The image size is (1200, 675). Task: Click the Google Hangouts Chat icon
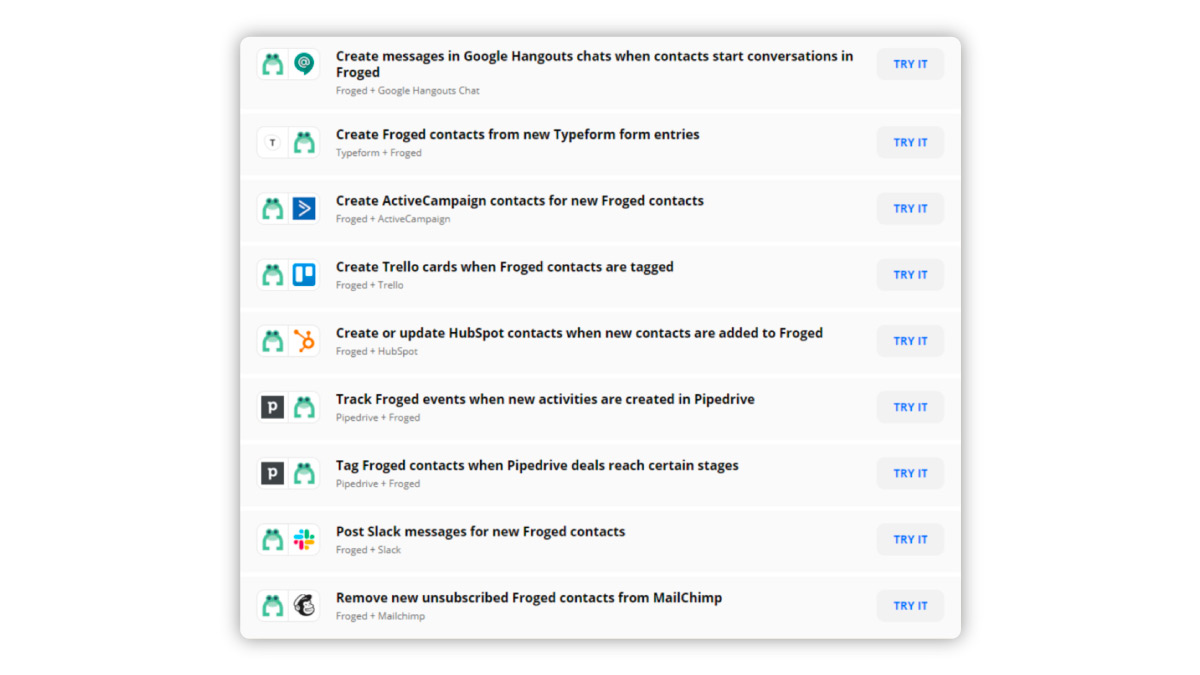tap(304, 64)
